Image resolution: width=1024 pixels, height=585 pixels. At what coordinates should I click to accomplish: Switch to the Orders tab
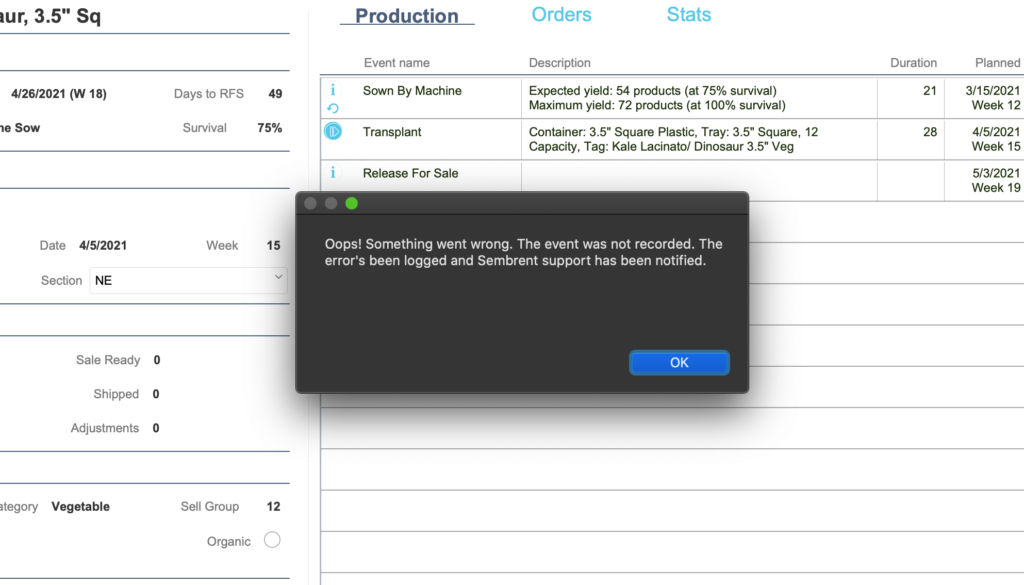click(x=562, y=14)
